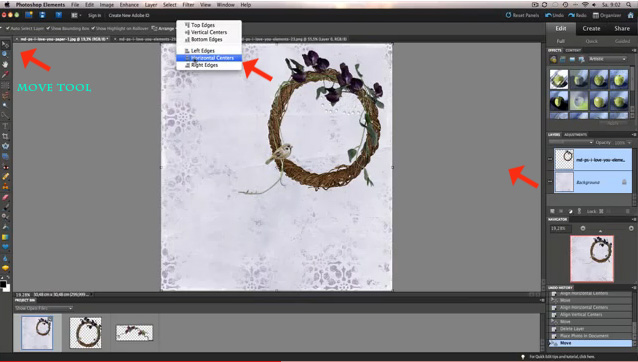Viewport: 638px width, 362px height.
Task: Toggle Show Bounding Box checkbox
Action: (48, 28)
